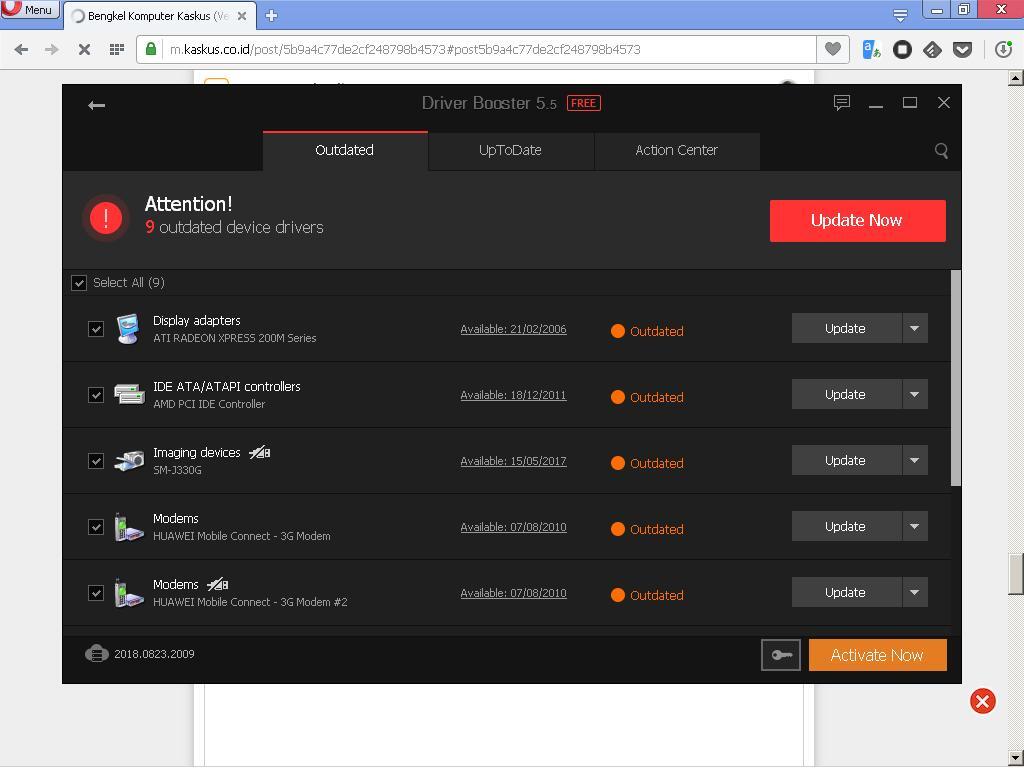Bookmark page with the heart icon
The height and width of the screenshot is (768, 1024).
click(x=833, y=49)
